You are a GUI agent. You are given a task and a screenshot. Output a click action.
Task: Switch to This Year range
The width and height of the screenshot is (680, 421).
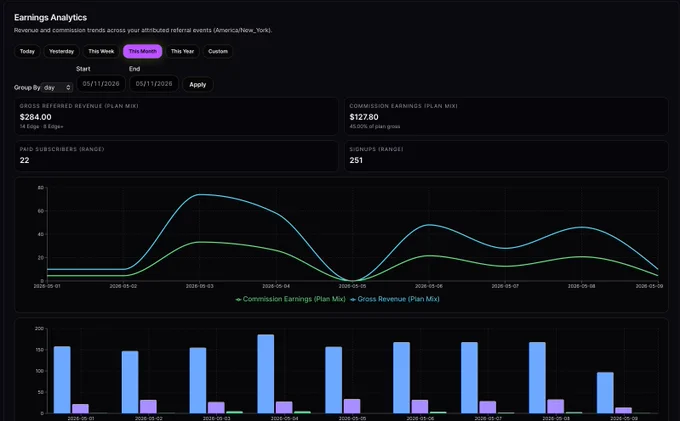tap(182, 51)
